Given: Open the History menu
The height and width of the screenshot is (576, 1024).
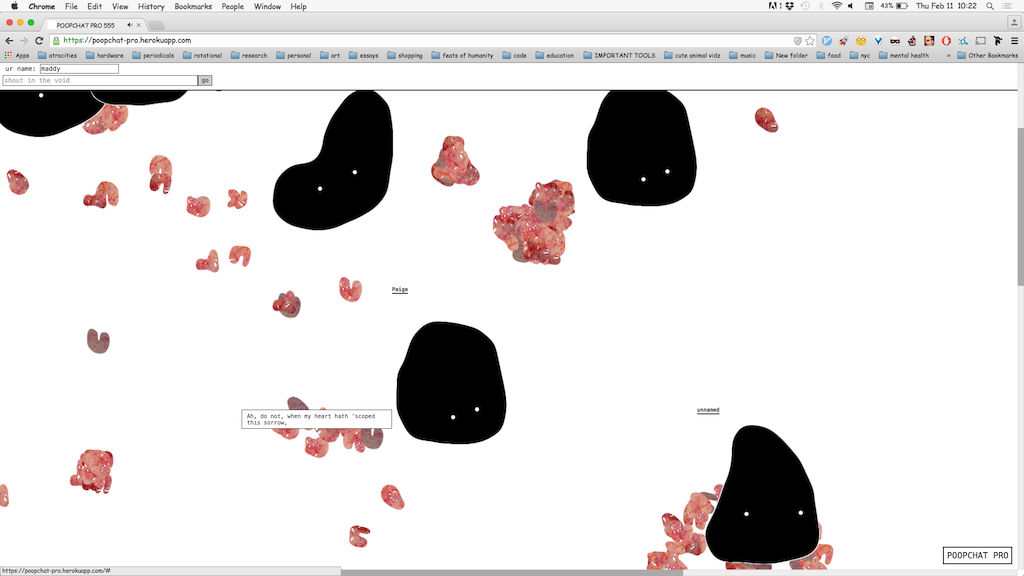Looking at the screenshot, I should [151, 6].
